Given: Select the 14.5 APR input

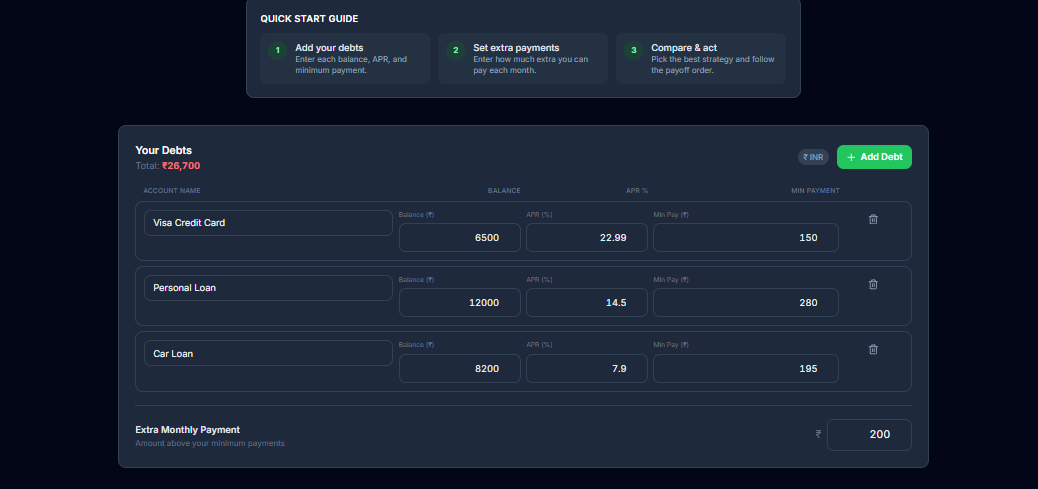Looking at the screenshot, I should point(586,303).
